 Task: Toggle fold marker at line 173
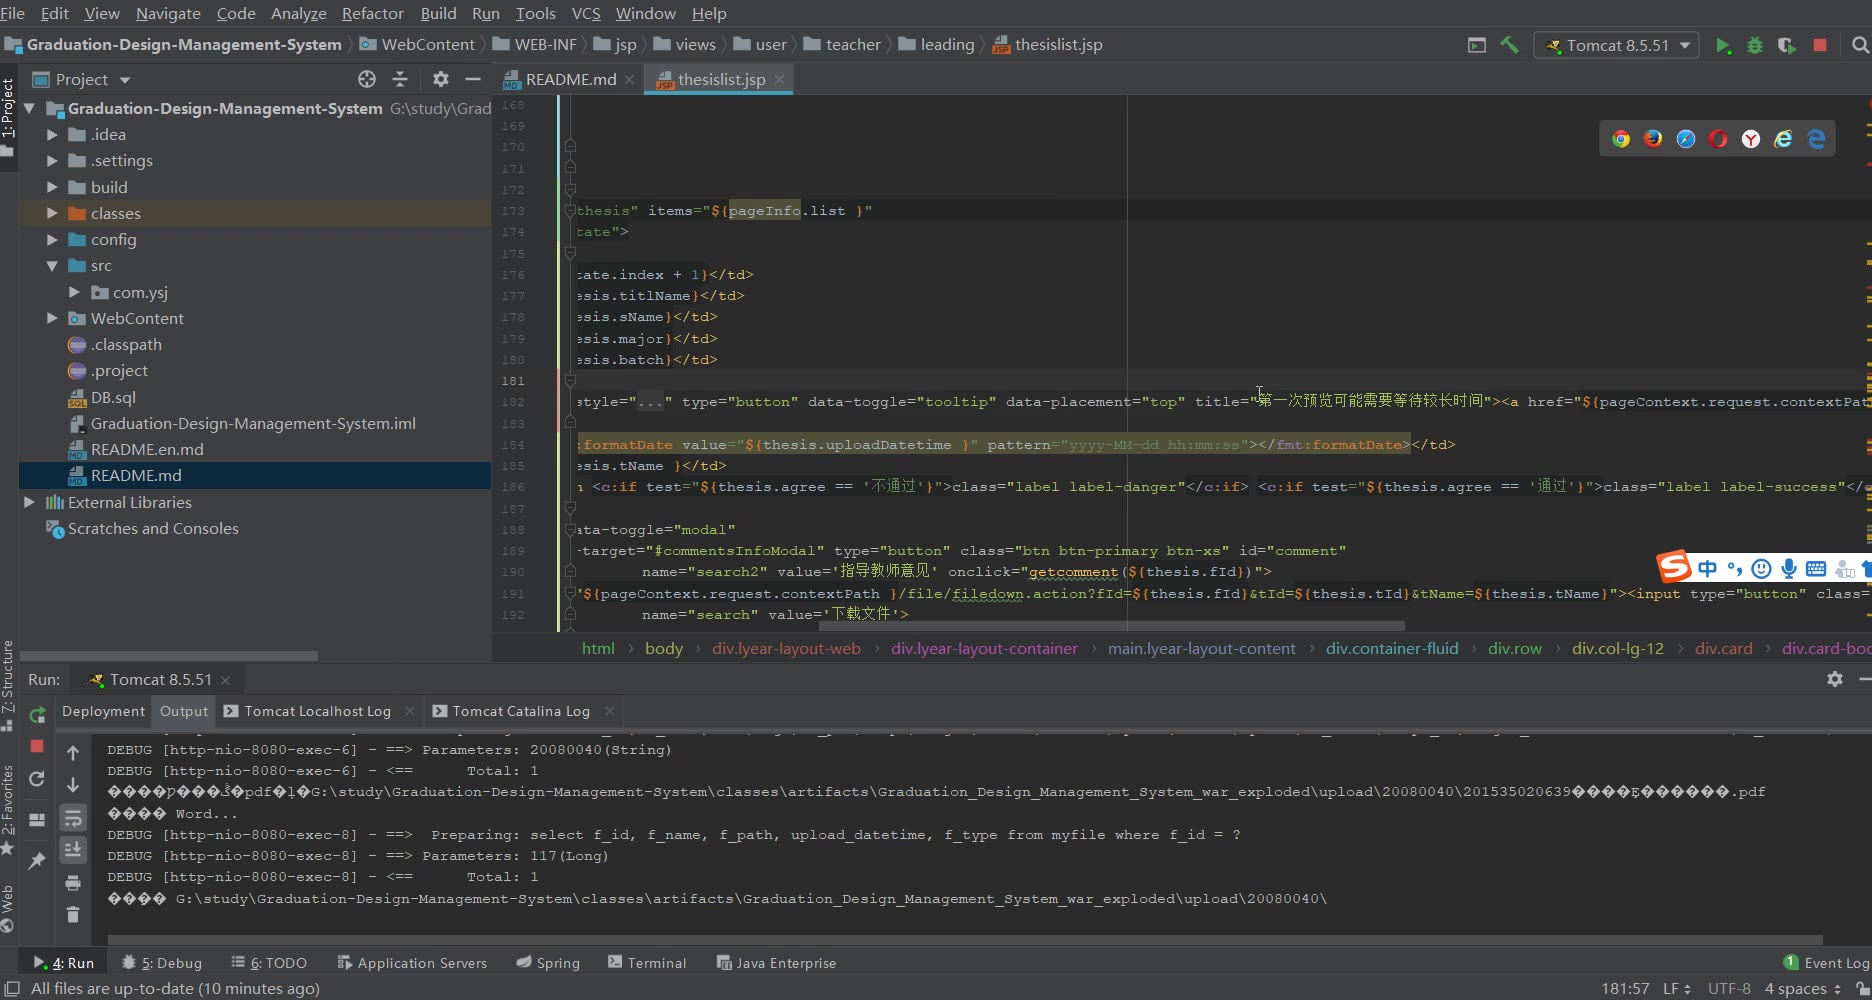(570, 210)
